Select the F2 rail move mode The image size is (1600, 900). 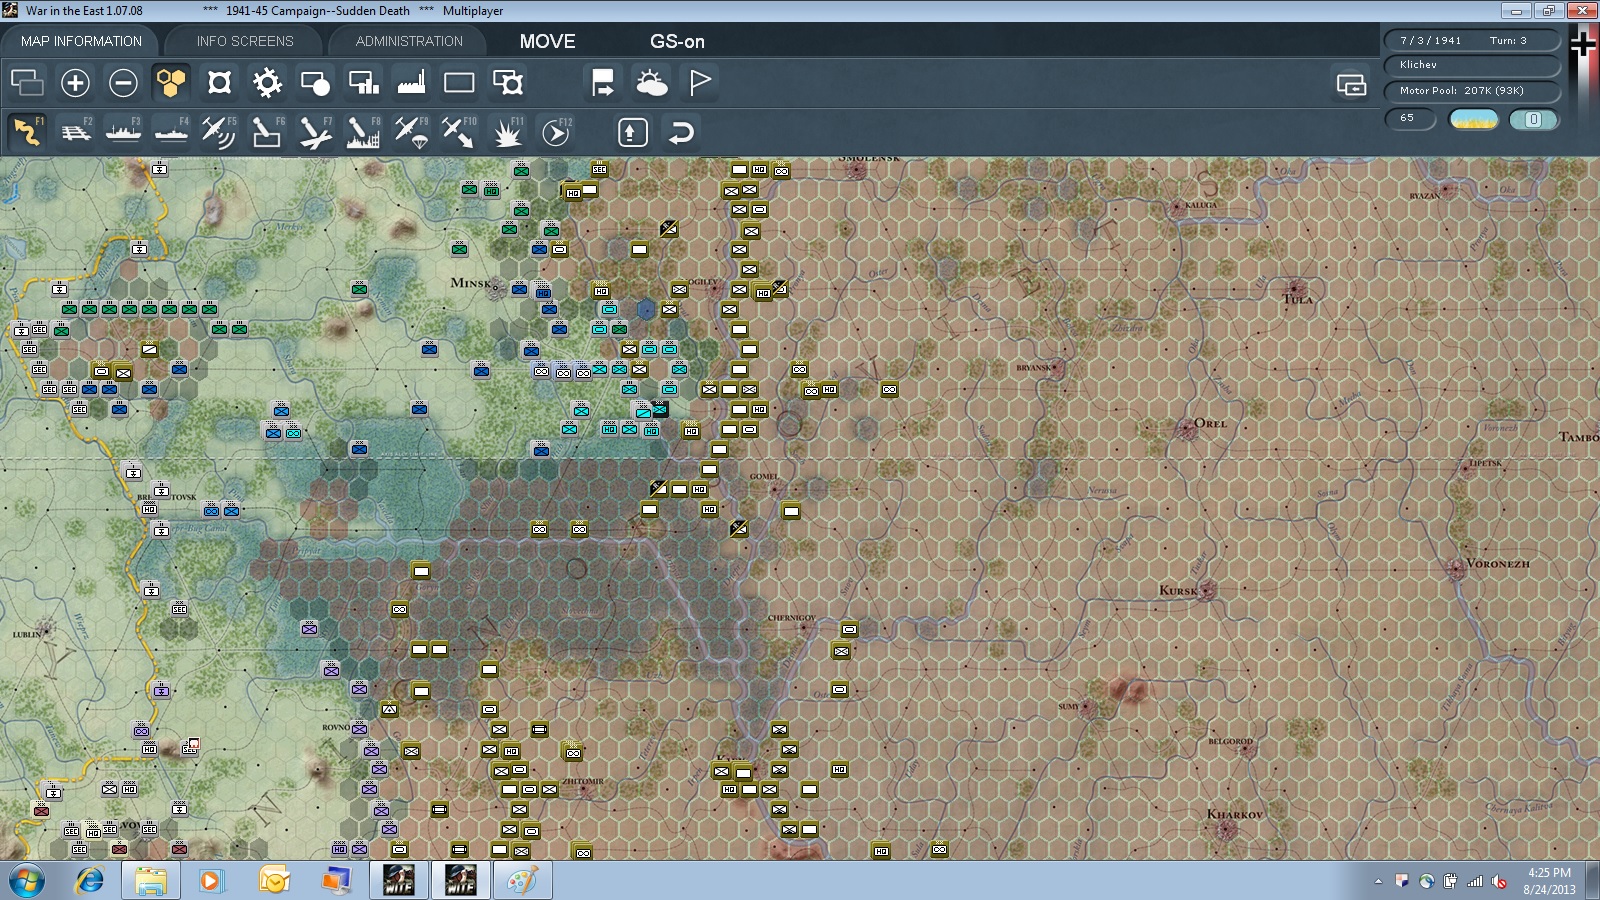tap(75, 132)
